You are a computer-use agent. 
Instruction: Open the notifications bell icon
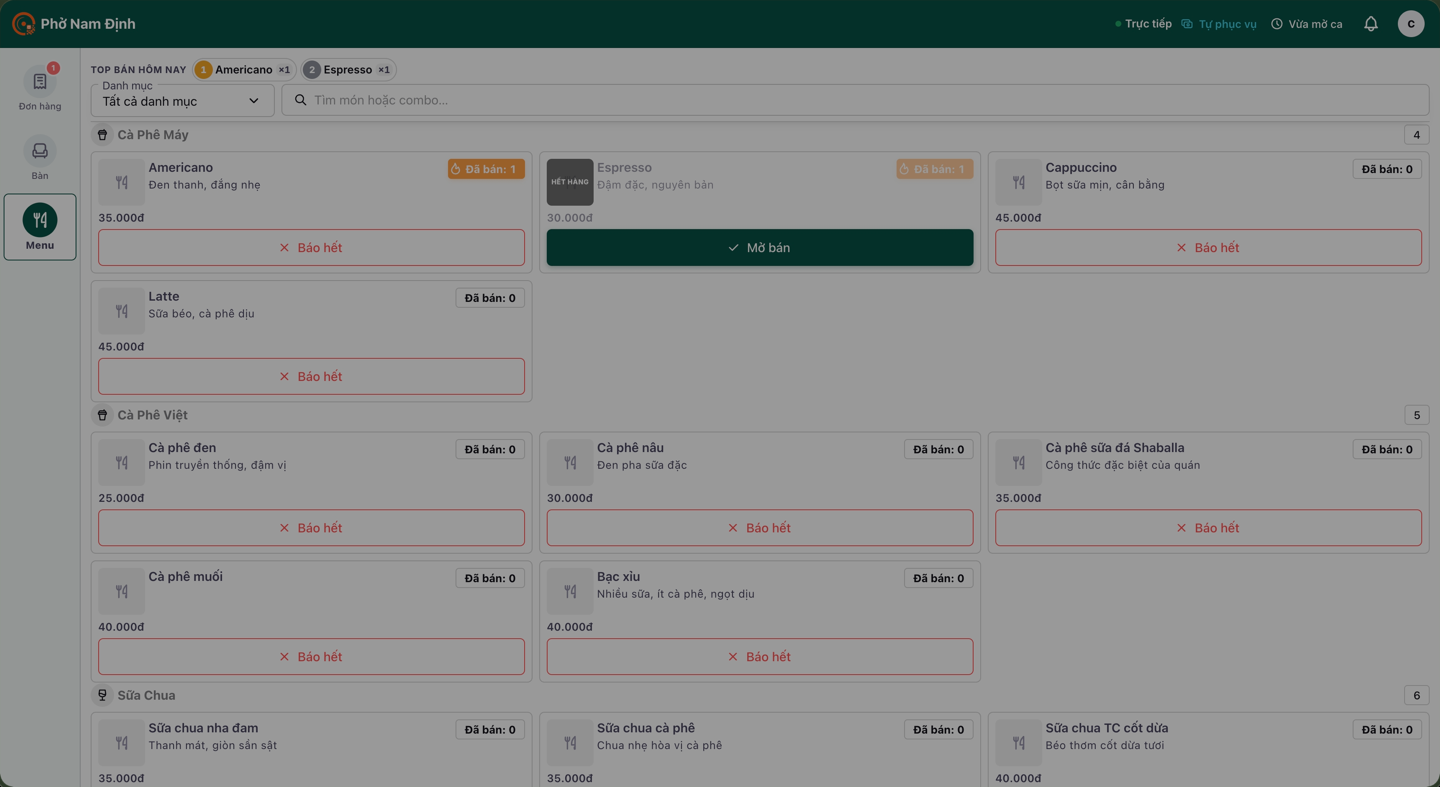click(1371, 24)
